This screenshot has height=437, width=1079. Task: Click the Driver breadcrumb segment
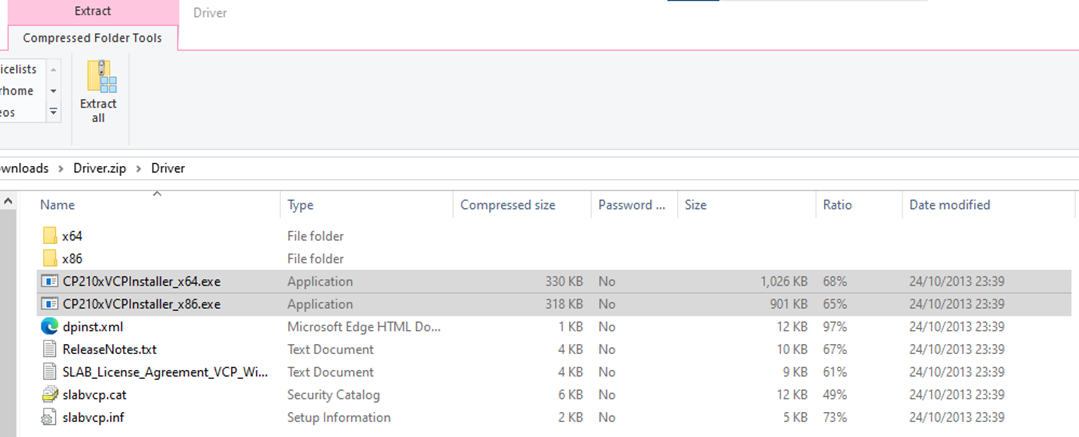coord(168,168)
